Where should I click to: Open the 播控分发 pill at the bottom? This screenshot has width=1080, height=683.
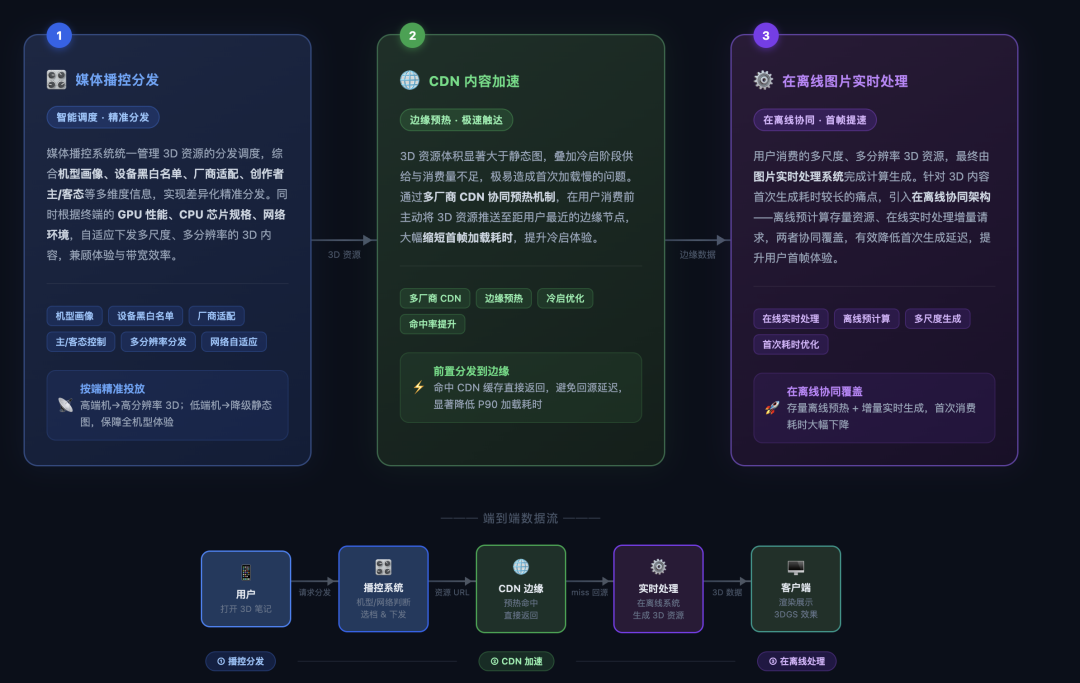(x=240, y=661)
